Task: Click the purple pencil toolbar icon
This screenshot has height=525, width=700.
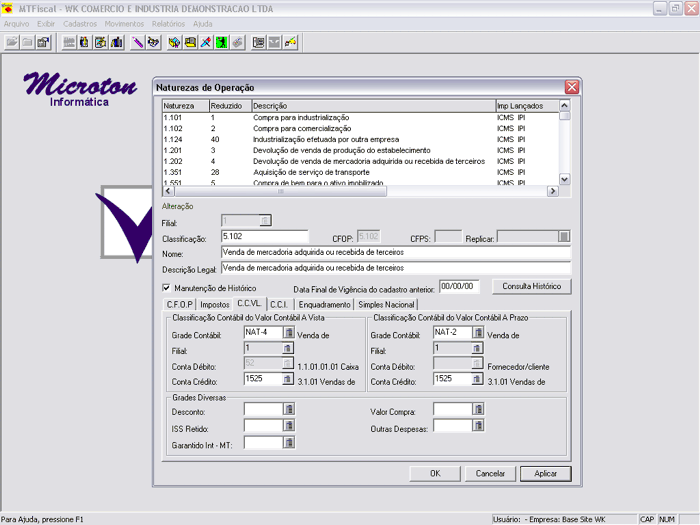Action: click(x=137, y=42)
